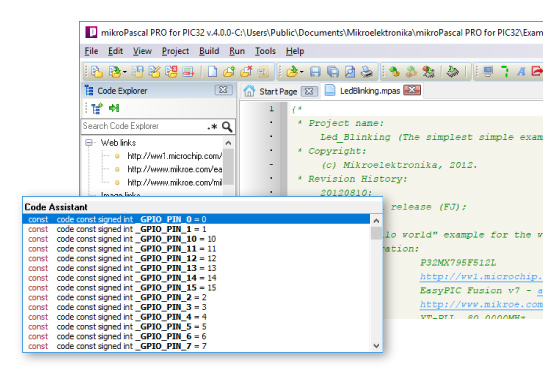Screen dimensions: 543x373
Task: Click the Save All icon
Action: tap(333, 72)
